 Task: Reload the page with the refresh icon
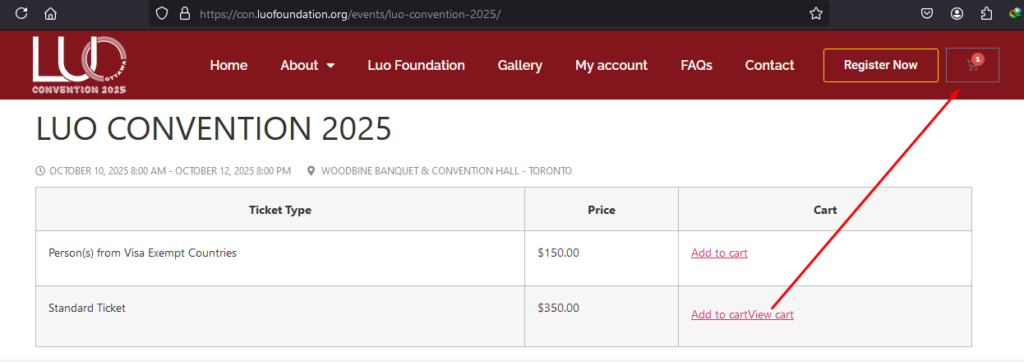pos(21,13)
